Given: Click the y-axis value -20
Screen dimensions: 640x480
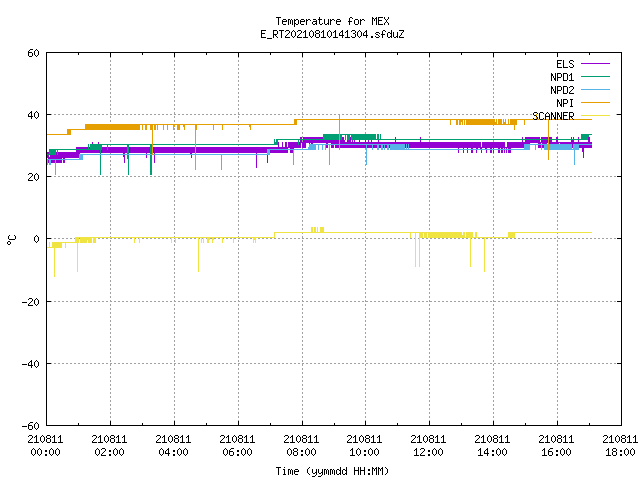Looking at the screenshot, I should (x=31, y=302).
